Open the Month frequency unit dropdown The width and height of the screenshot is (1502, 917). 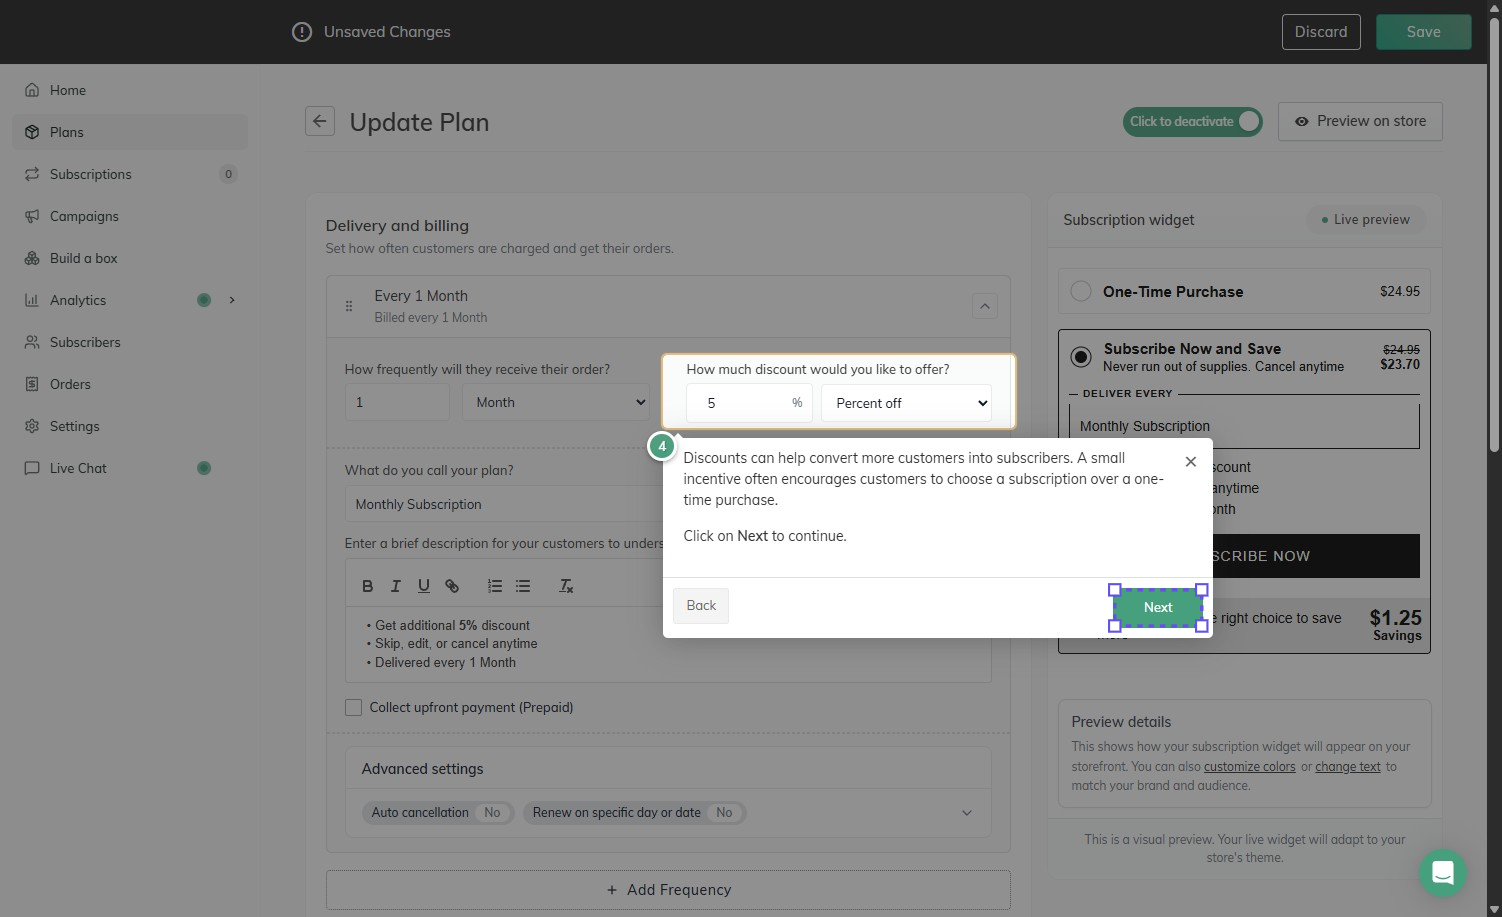point(556,402)
